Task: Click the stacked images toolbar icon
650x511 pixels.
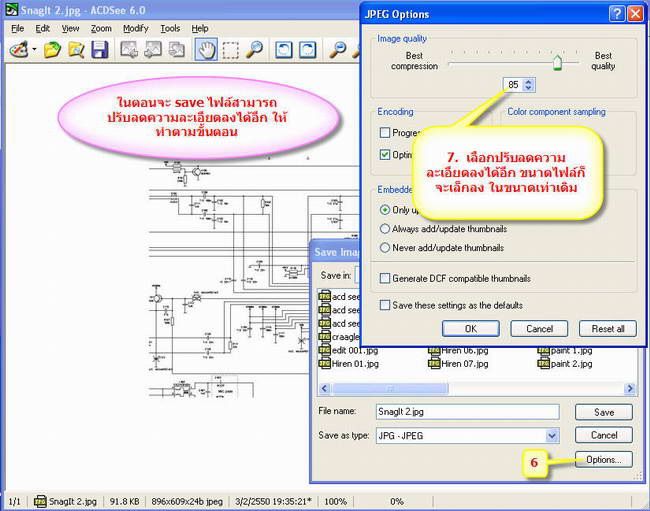Action: click(x=177, y=49)
